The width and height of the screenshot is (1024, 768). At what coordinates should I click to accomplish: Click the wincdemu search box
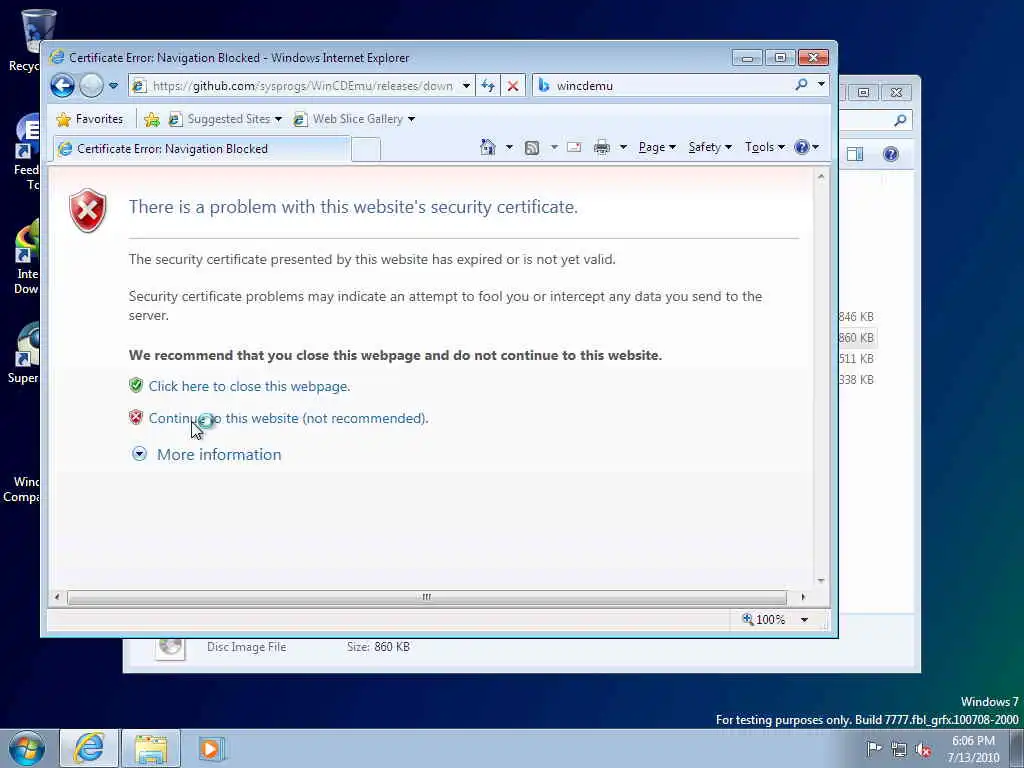664,86
